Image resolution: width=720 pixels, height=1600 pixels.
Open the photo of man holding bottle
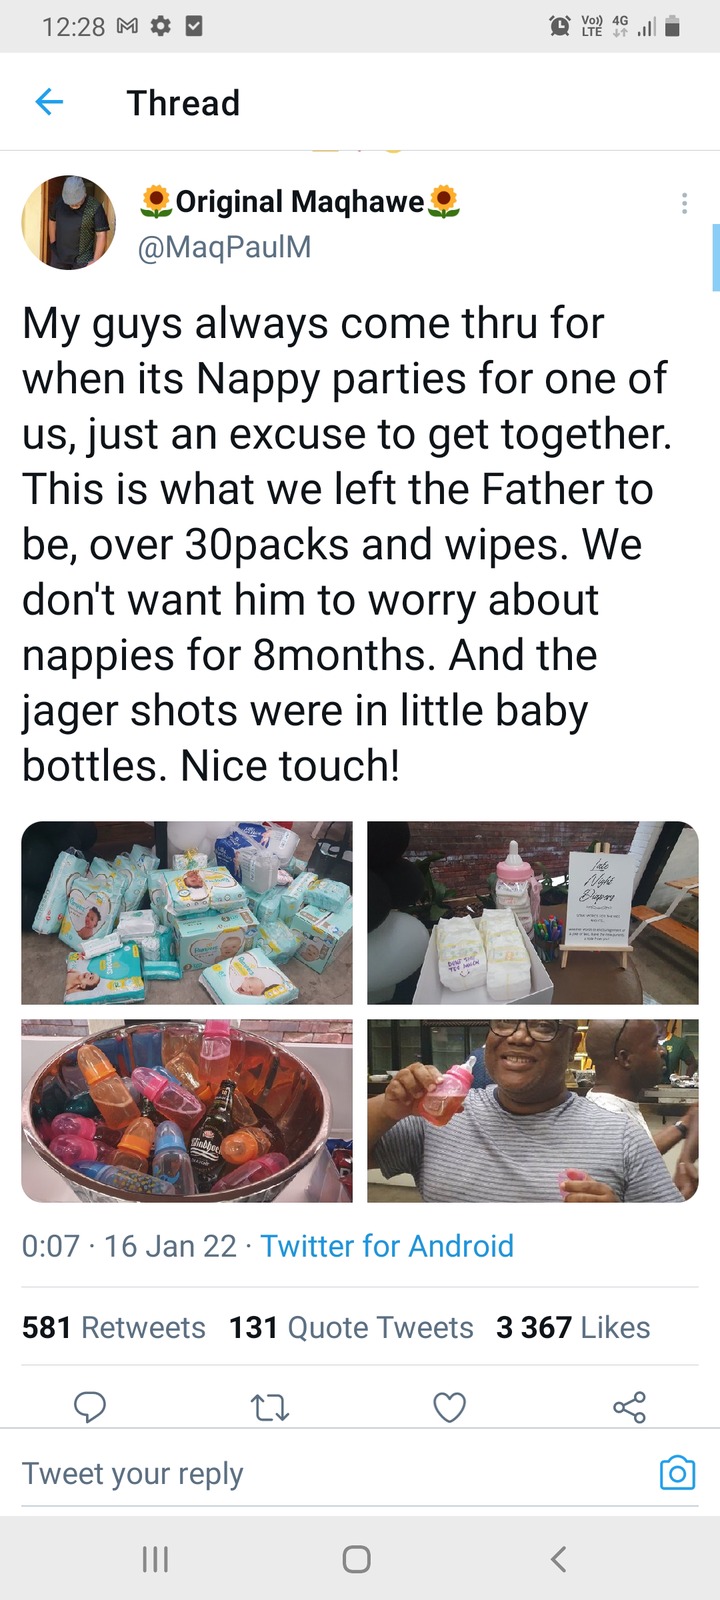(533, 1111)
